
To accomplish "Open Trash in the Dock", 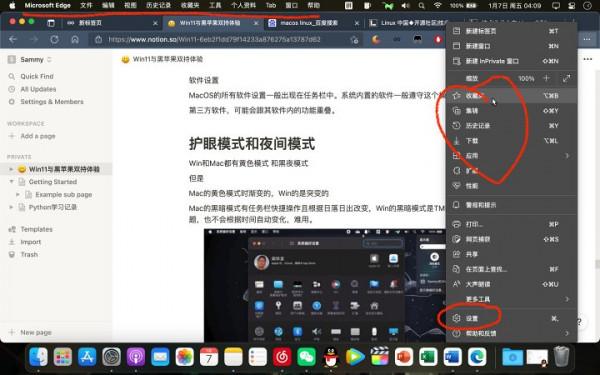I will coord(561,357).
